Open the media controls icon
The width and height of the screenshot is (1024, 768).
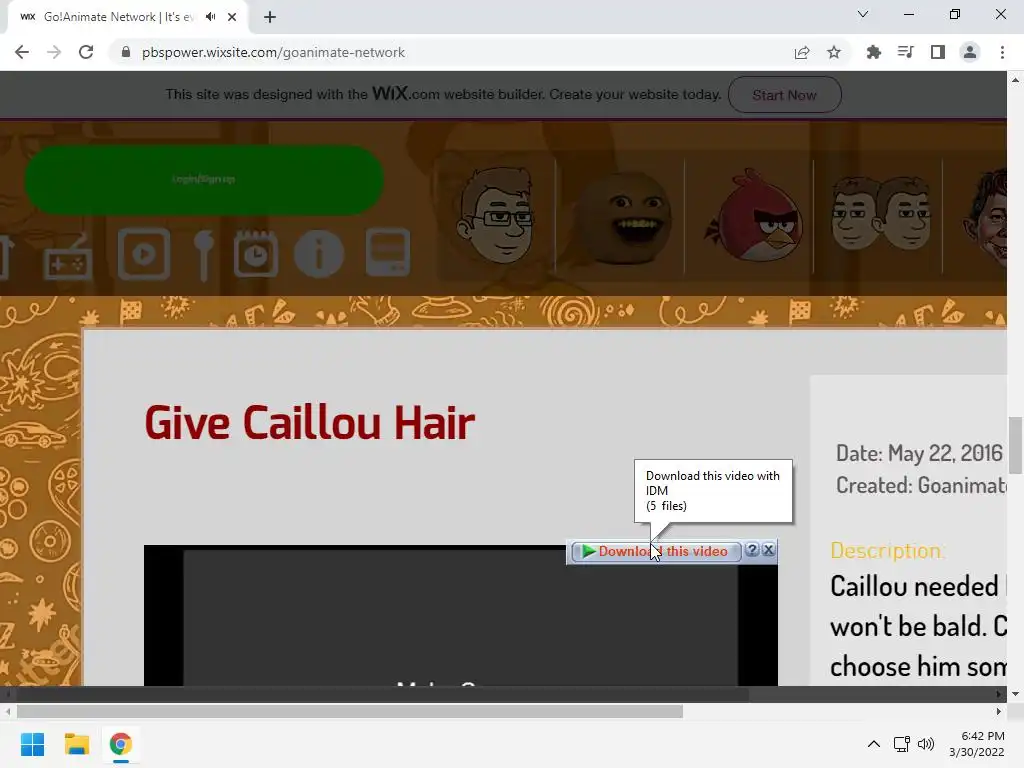pyautogui.click(x=905, y=52)
